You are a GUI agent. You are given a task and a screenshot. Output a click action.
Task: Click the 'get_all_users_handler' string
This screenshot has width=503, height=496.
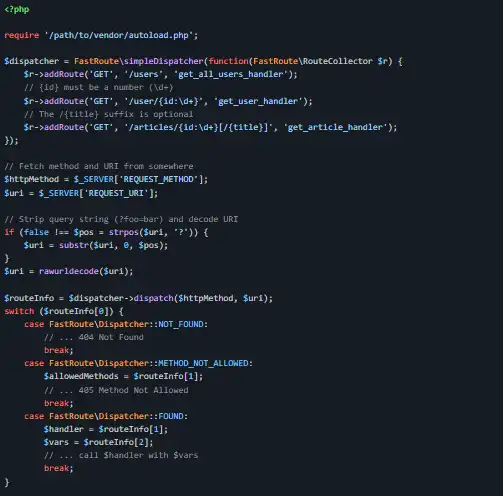(231, 74)
